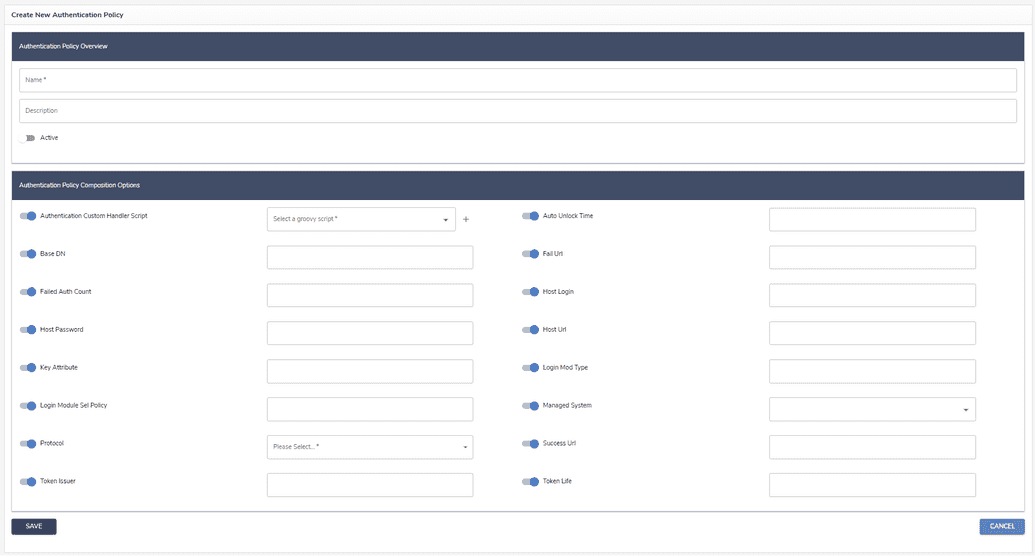Viewport: 1035px width, 557px height.
Task: Click the plus icon beside groovy script dropdown
Action: [x=466, y=219]
